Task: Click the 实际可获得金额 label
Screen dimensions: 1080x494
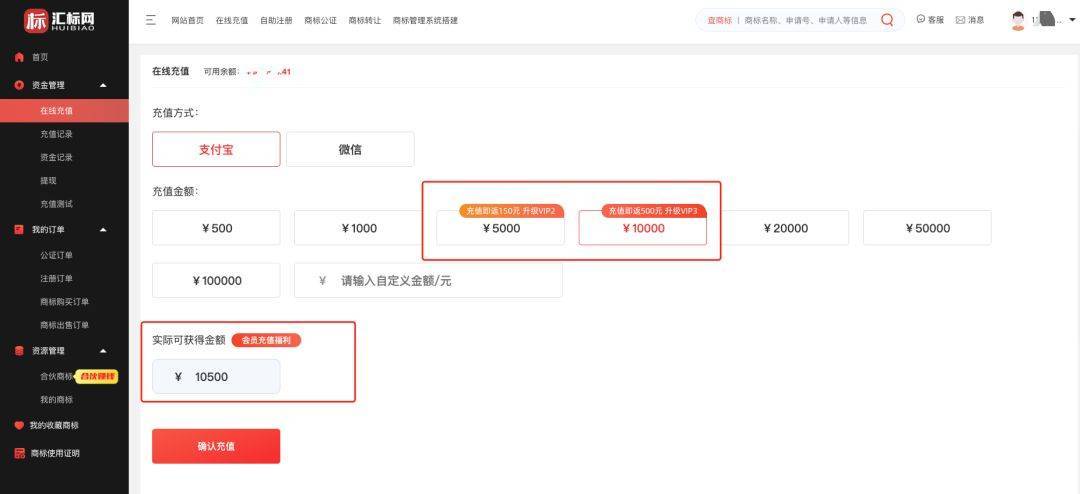Action: click(189, 340)
